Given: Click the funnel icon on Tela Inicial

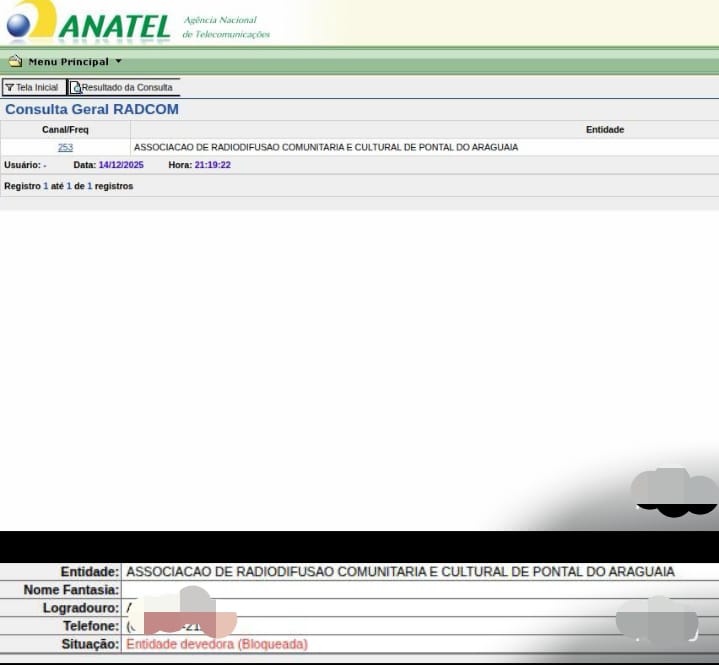Looking at the screenshot, I should pos(9,88).
